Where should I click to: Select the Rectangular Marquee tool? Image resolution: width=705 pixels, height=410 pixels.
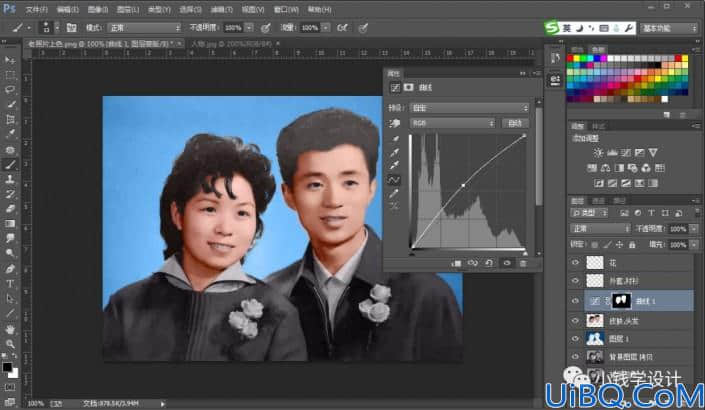9,75
